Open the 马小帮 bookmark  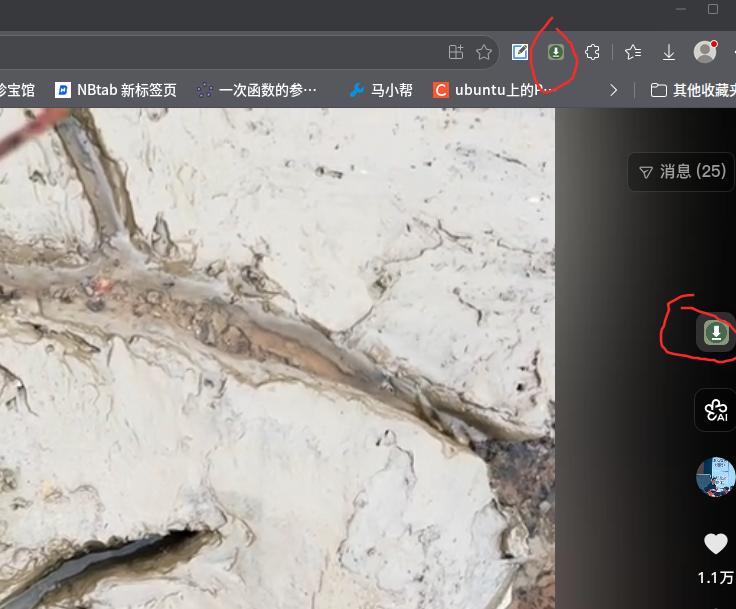[381, 90]
